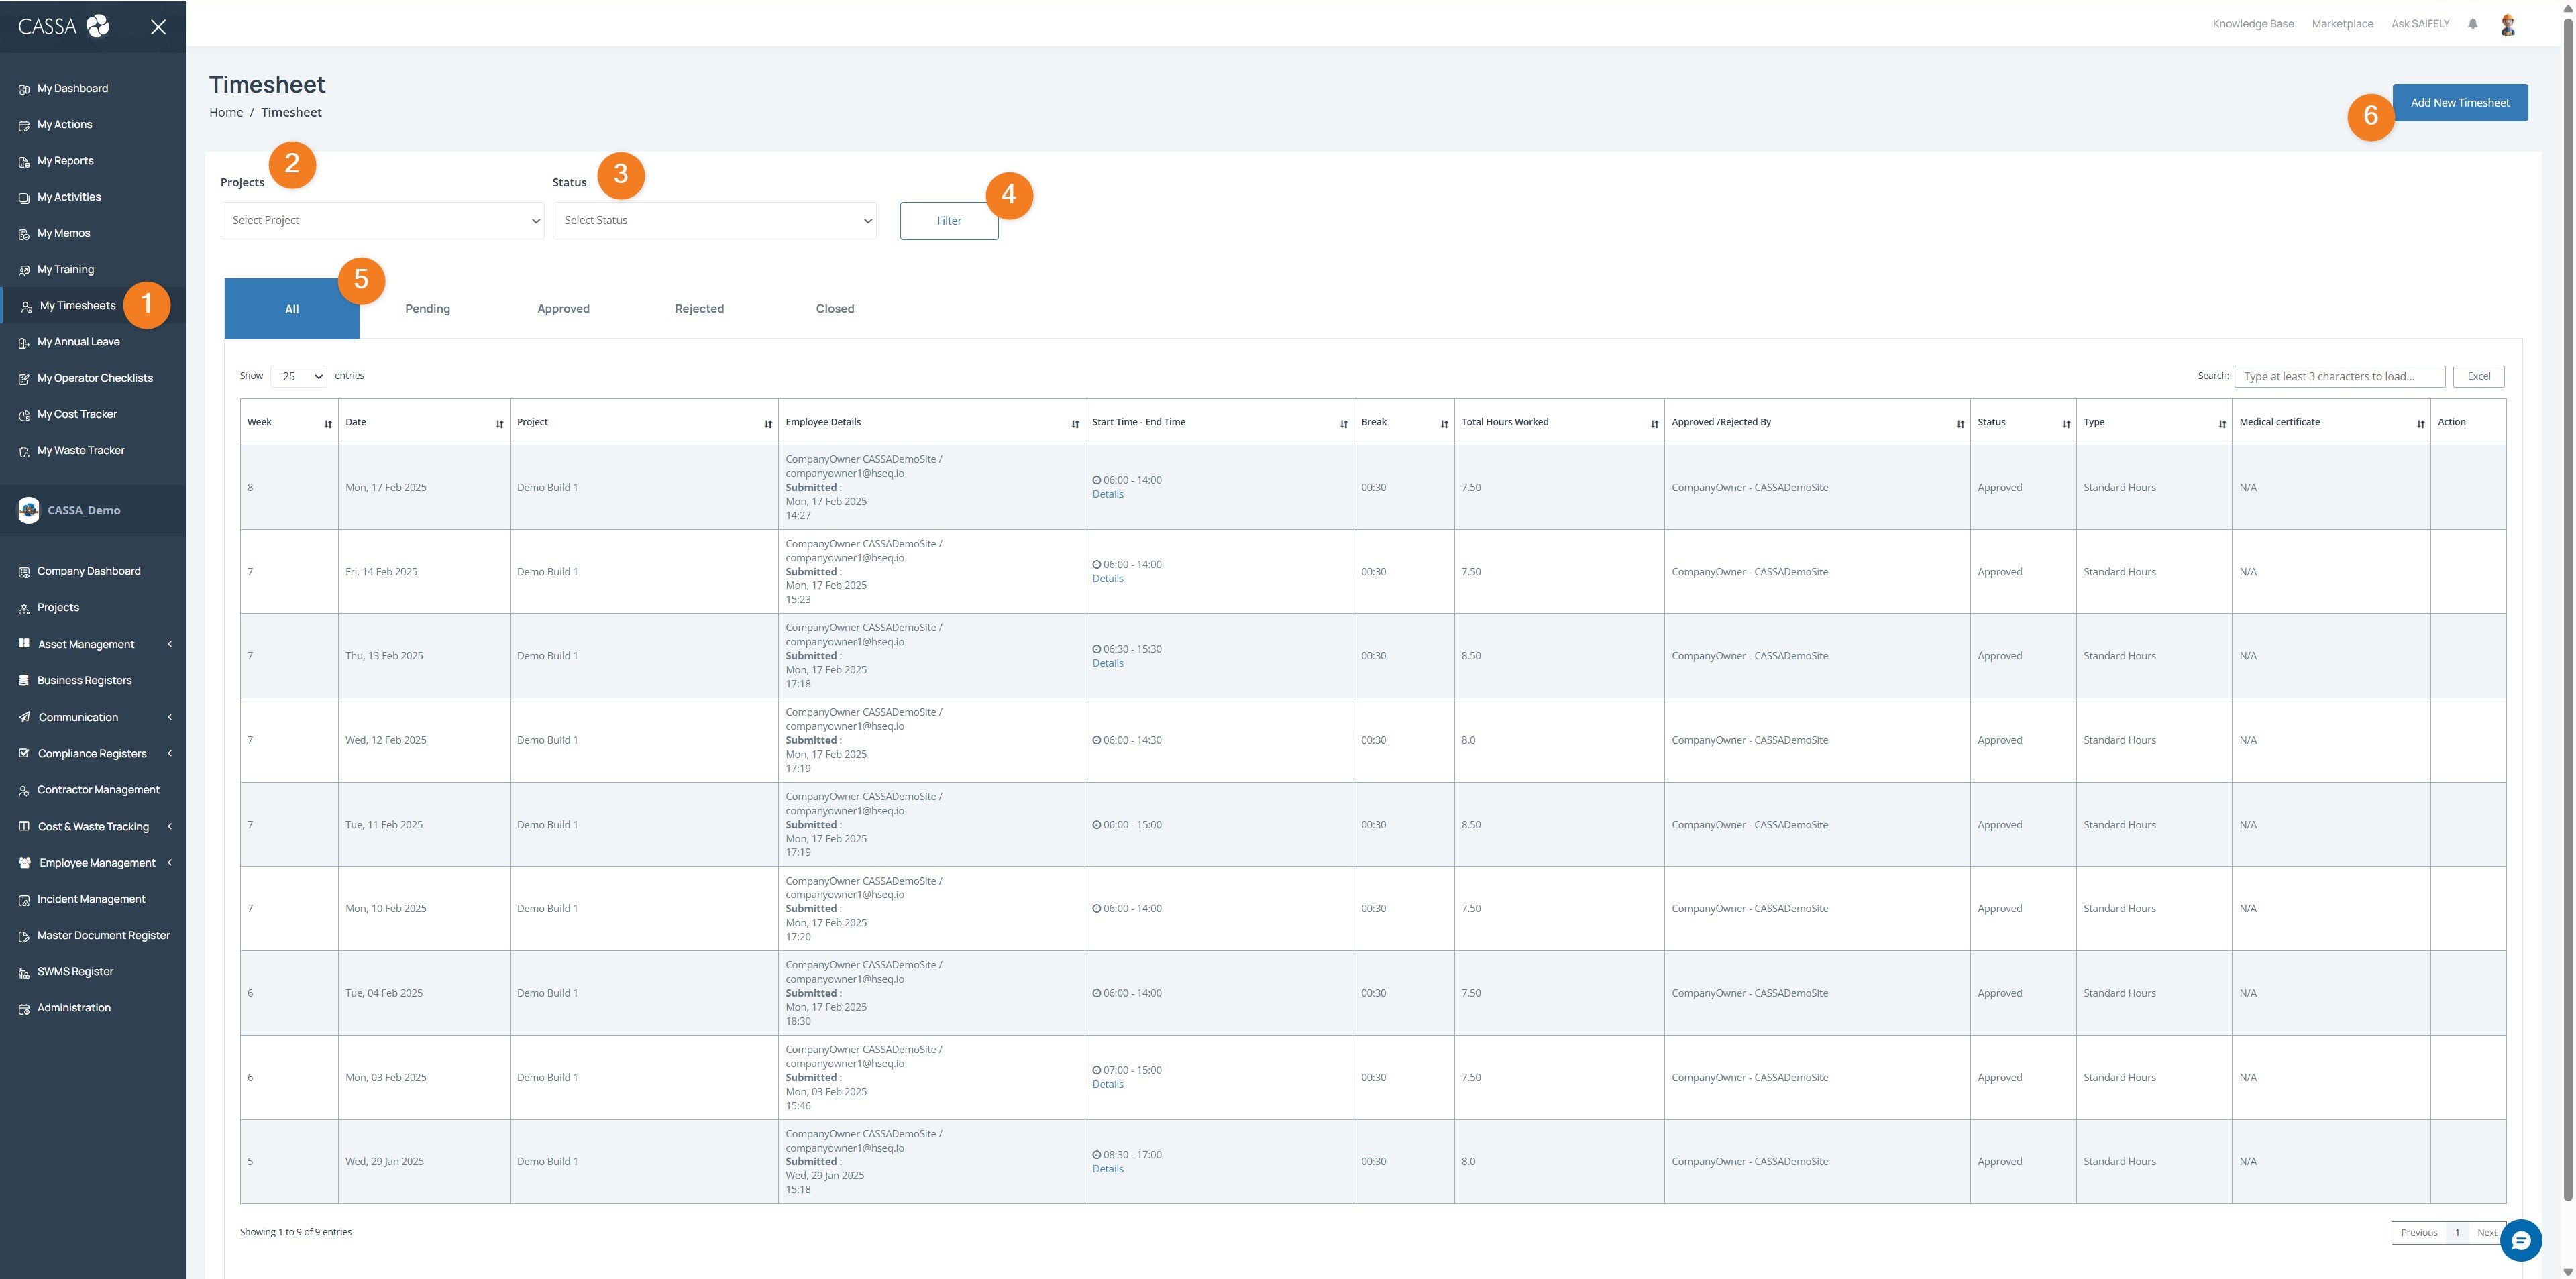
Task: Open the Select Project dropdown
Action: point(382,221)
